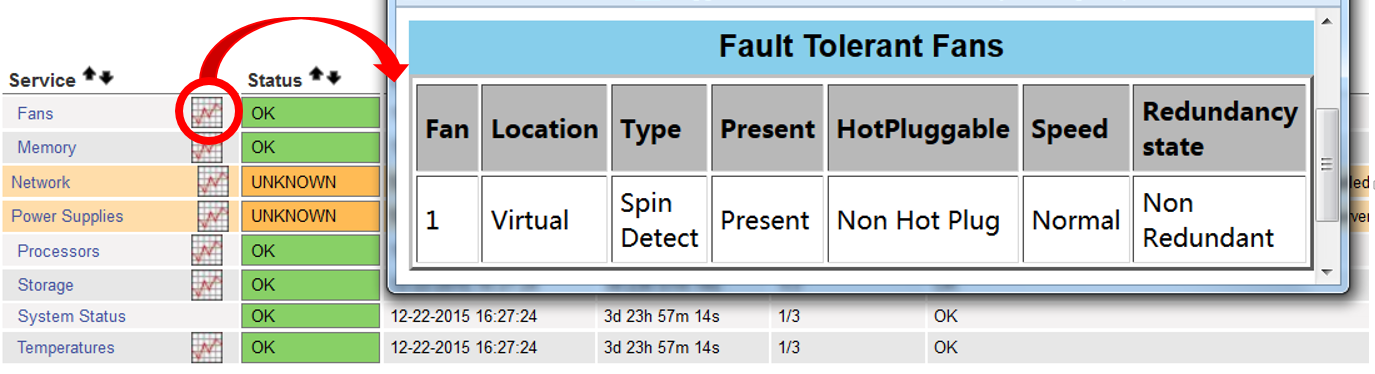Open the Power Supplies service link
Image resolution: width=1375 pixels, height=374 pixels.
coord(67,216)
